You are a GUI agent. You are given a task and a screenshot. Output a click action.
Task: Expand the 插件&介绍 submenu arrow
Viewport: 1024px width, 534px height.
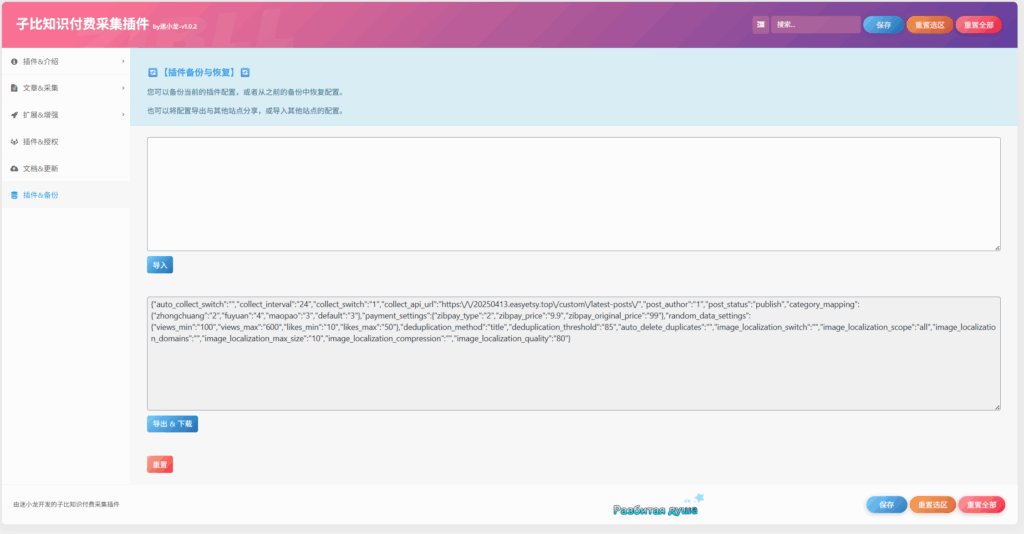(x=123, y=61)
